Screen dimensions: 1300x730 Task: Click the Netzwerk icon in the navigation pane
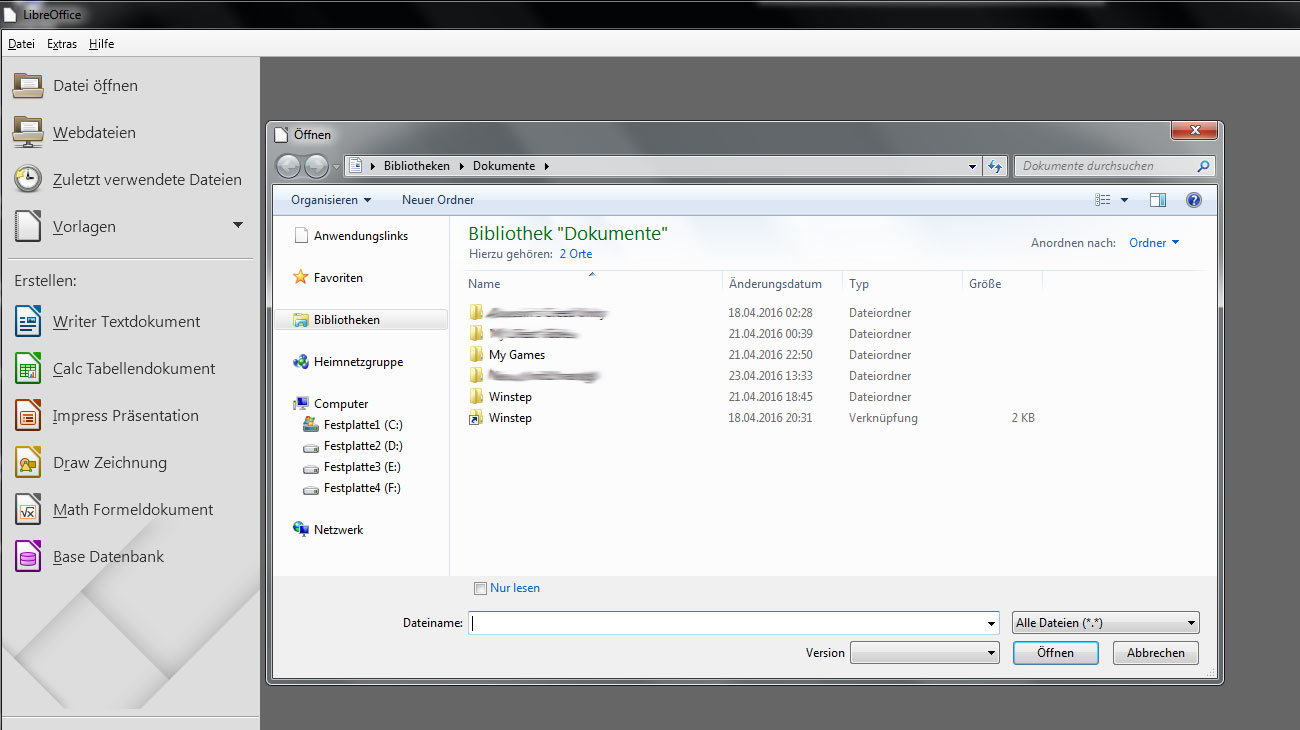pos(300,529)
